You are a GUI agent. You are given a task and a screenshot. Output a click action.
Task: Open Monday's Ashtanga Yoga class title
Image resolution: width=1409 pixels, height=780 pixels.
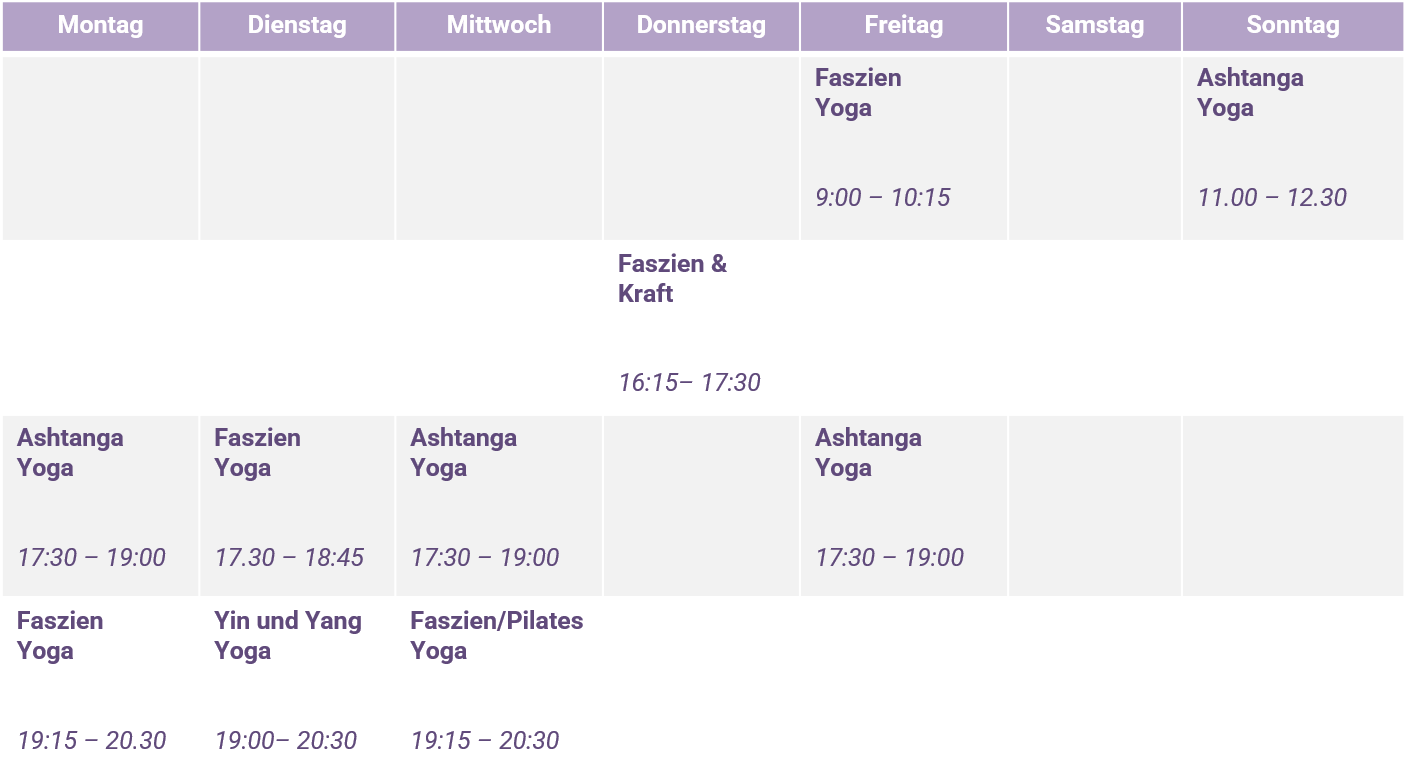70,453
